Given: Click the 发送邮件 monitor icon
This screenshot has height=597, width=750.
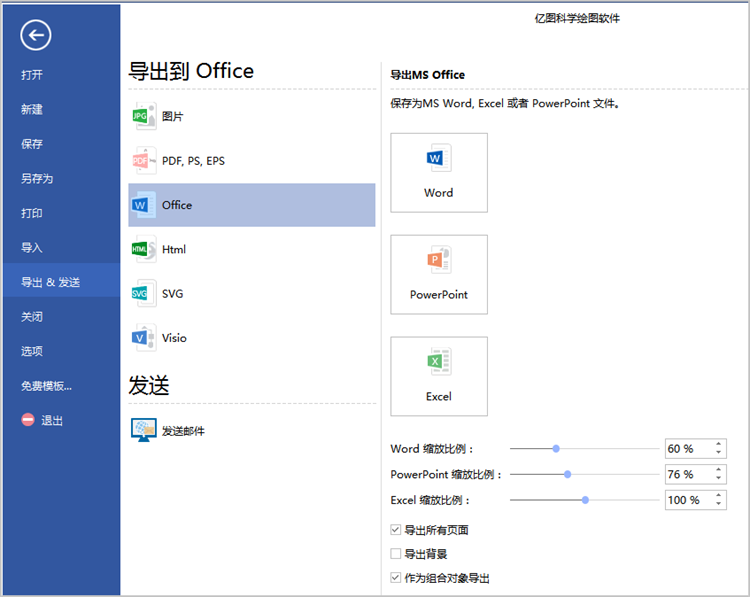Looking at the screenshot, I should (x=144, y=430).
